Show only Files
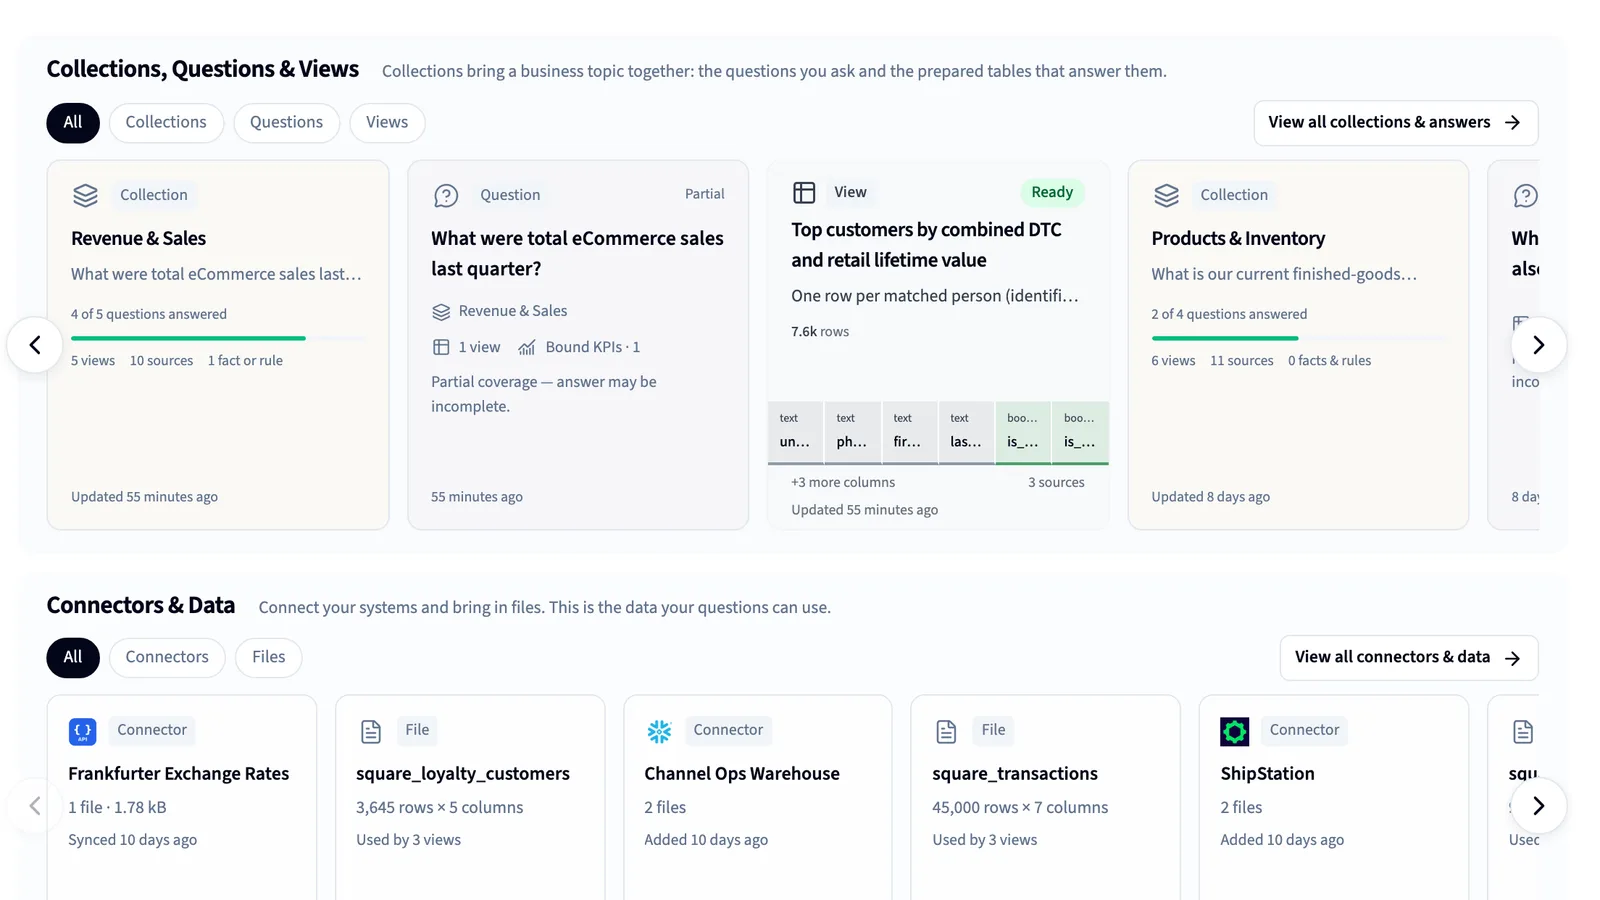This screenshot has width=1600, height=900. click(269, 657)
